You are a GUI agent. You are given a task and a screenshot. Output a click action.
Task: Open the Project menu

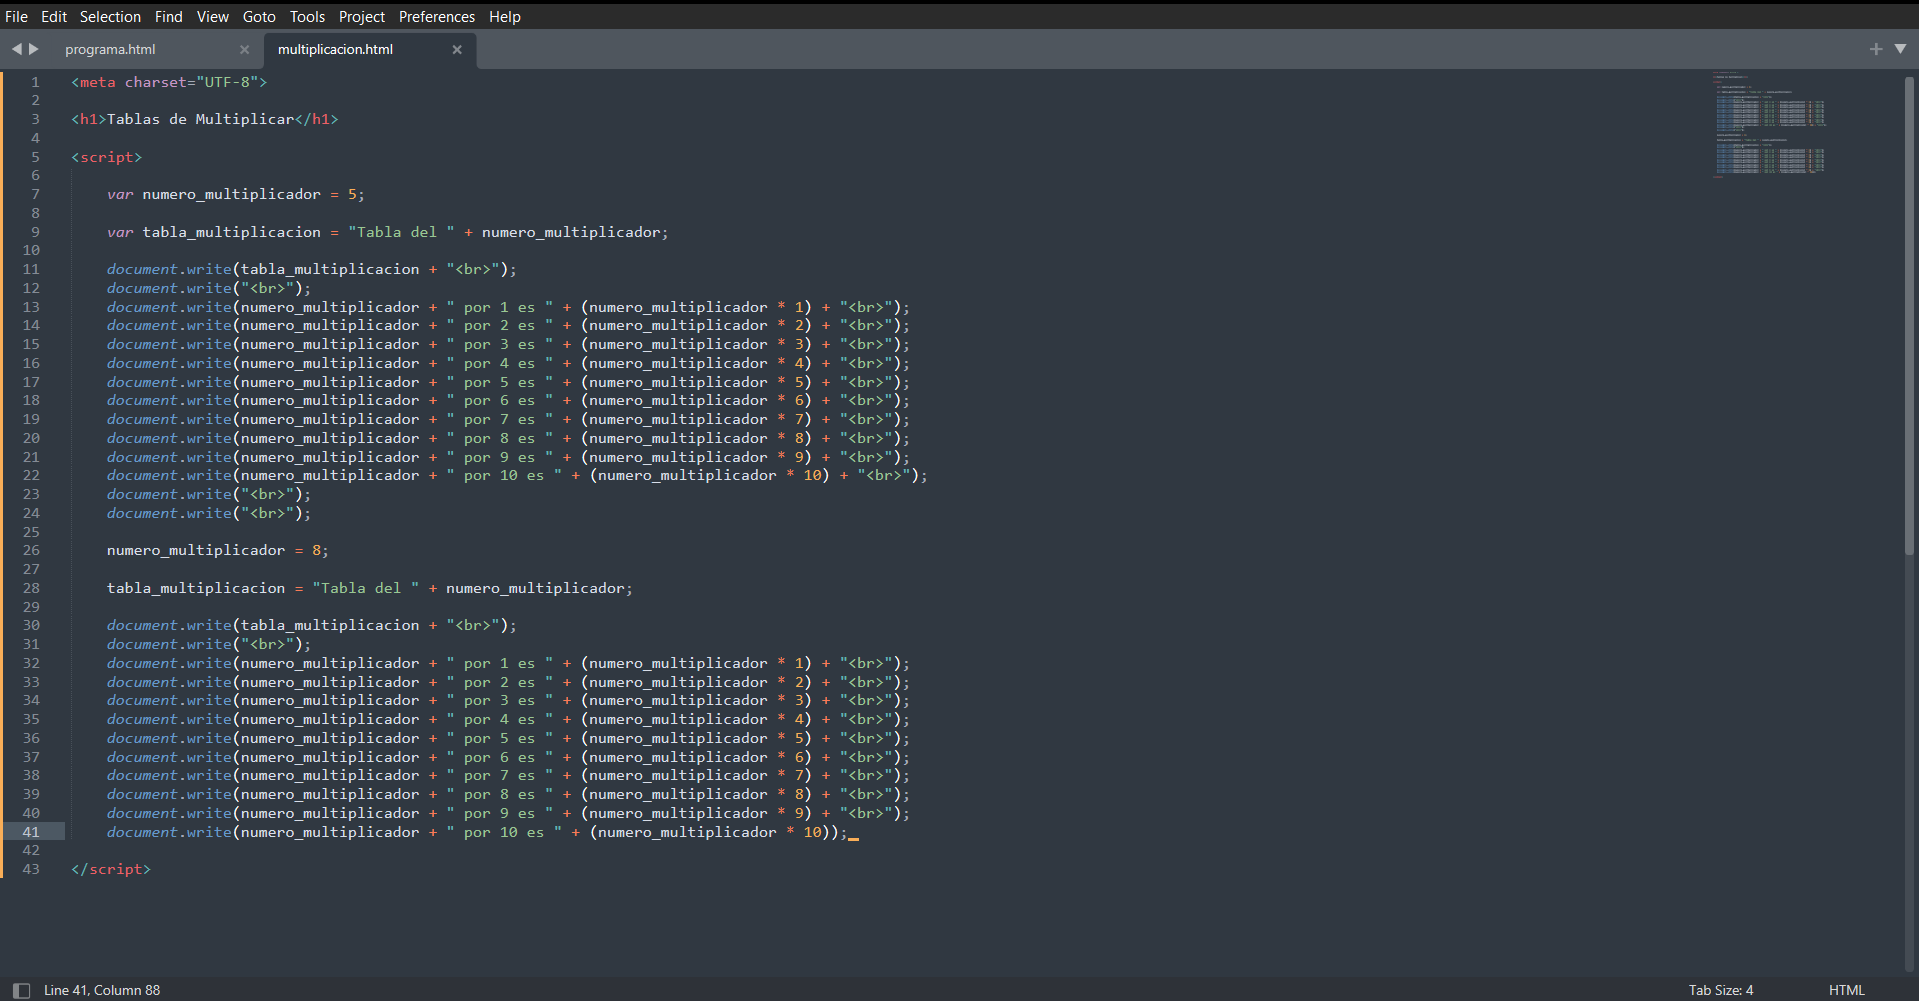[361, 17]
